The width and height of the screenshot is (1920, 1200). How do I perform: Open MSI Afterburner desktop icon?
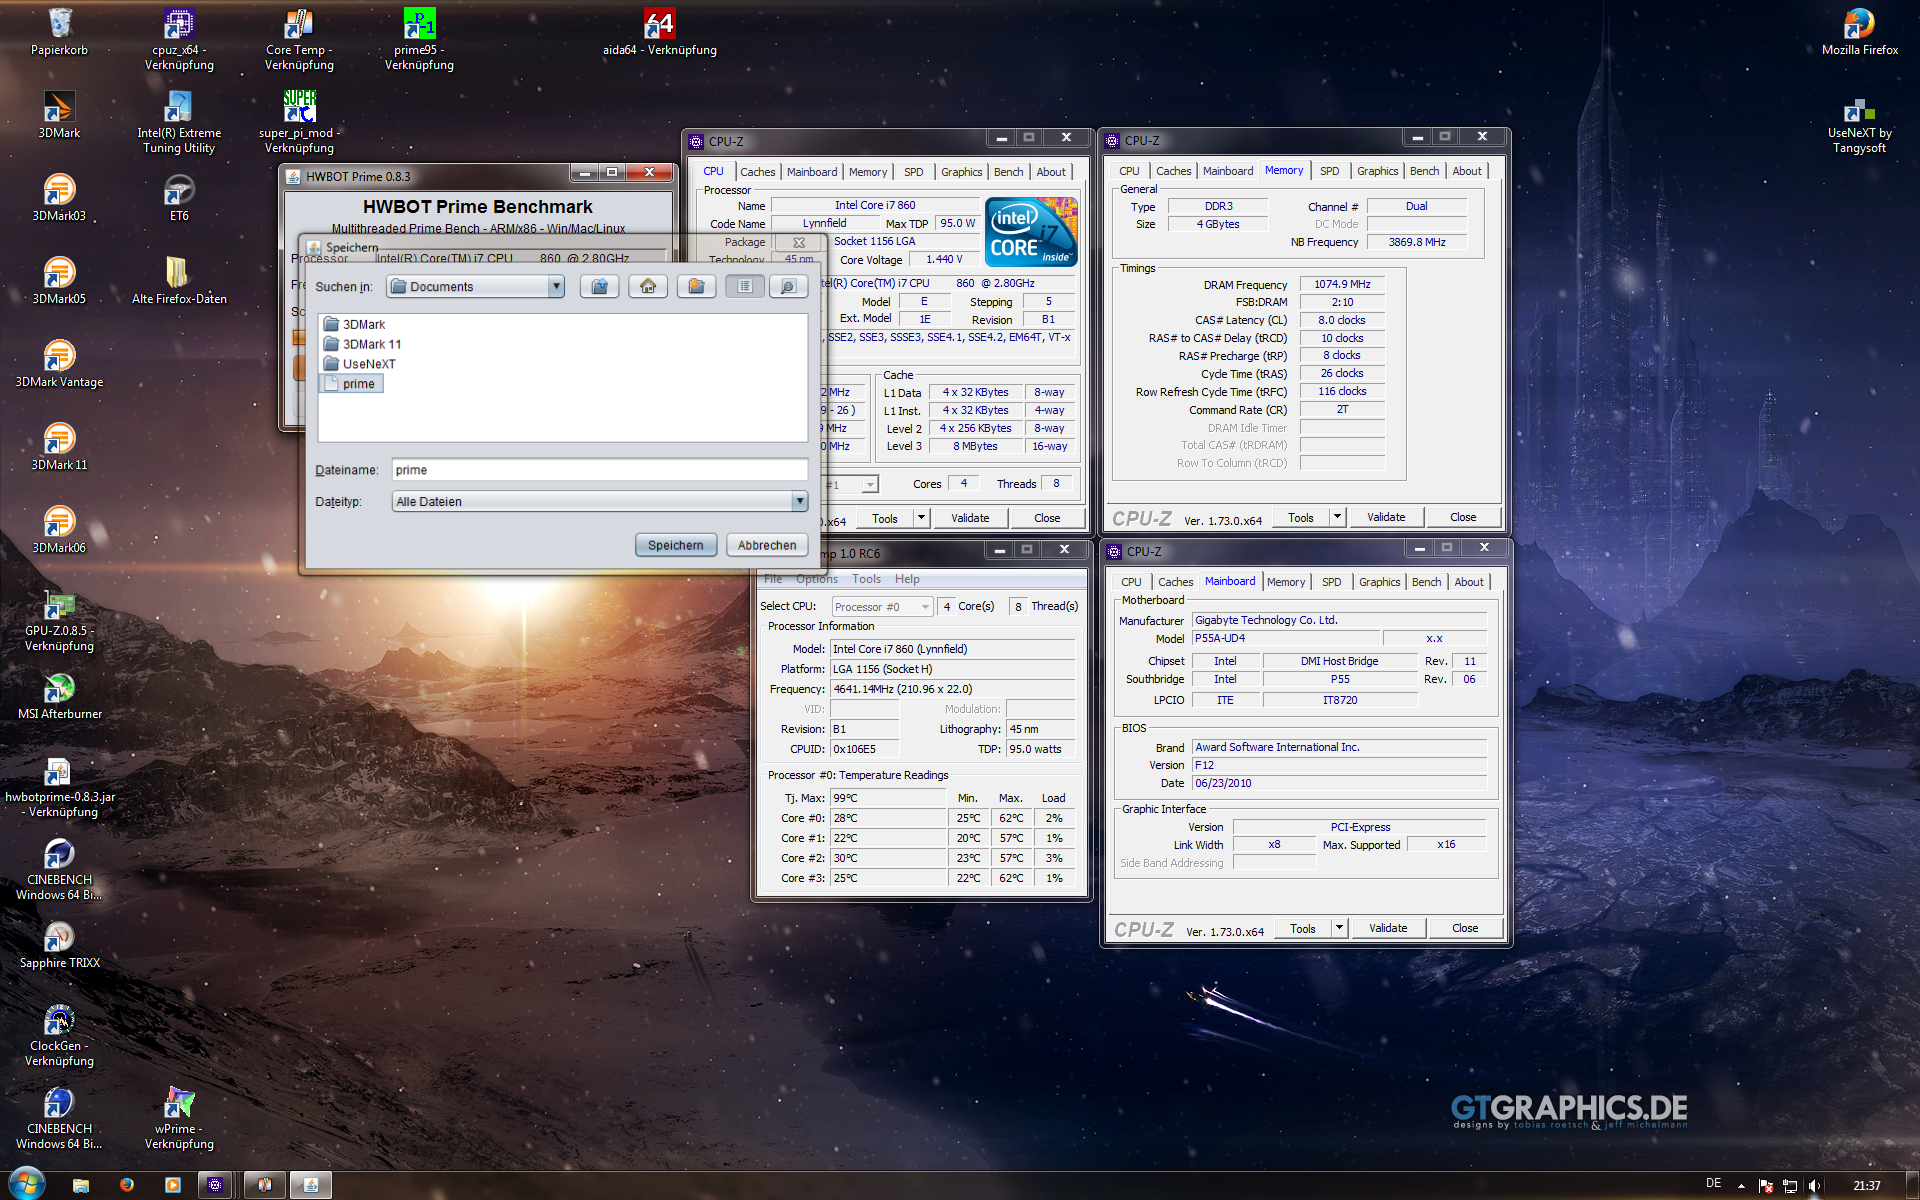tap(59, 696)
